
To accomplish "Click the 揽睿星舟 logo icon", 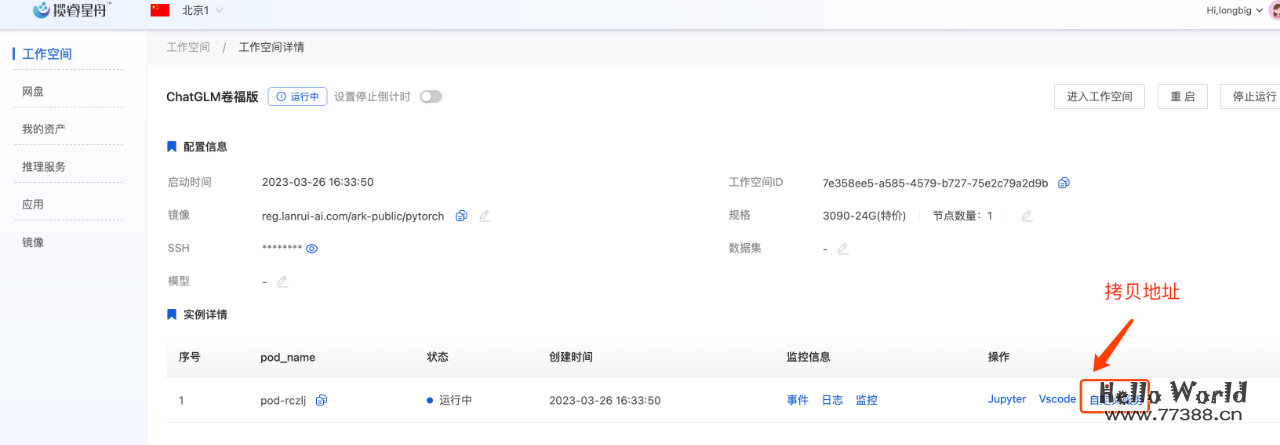I will click(41, 10).
